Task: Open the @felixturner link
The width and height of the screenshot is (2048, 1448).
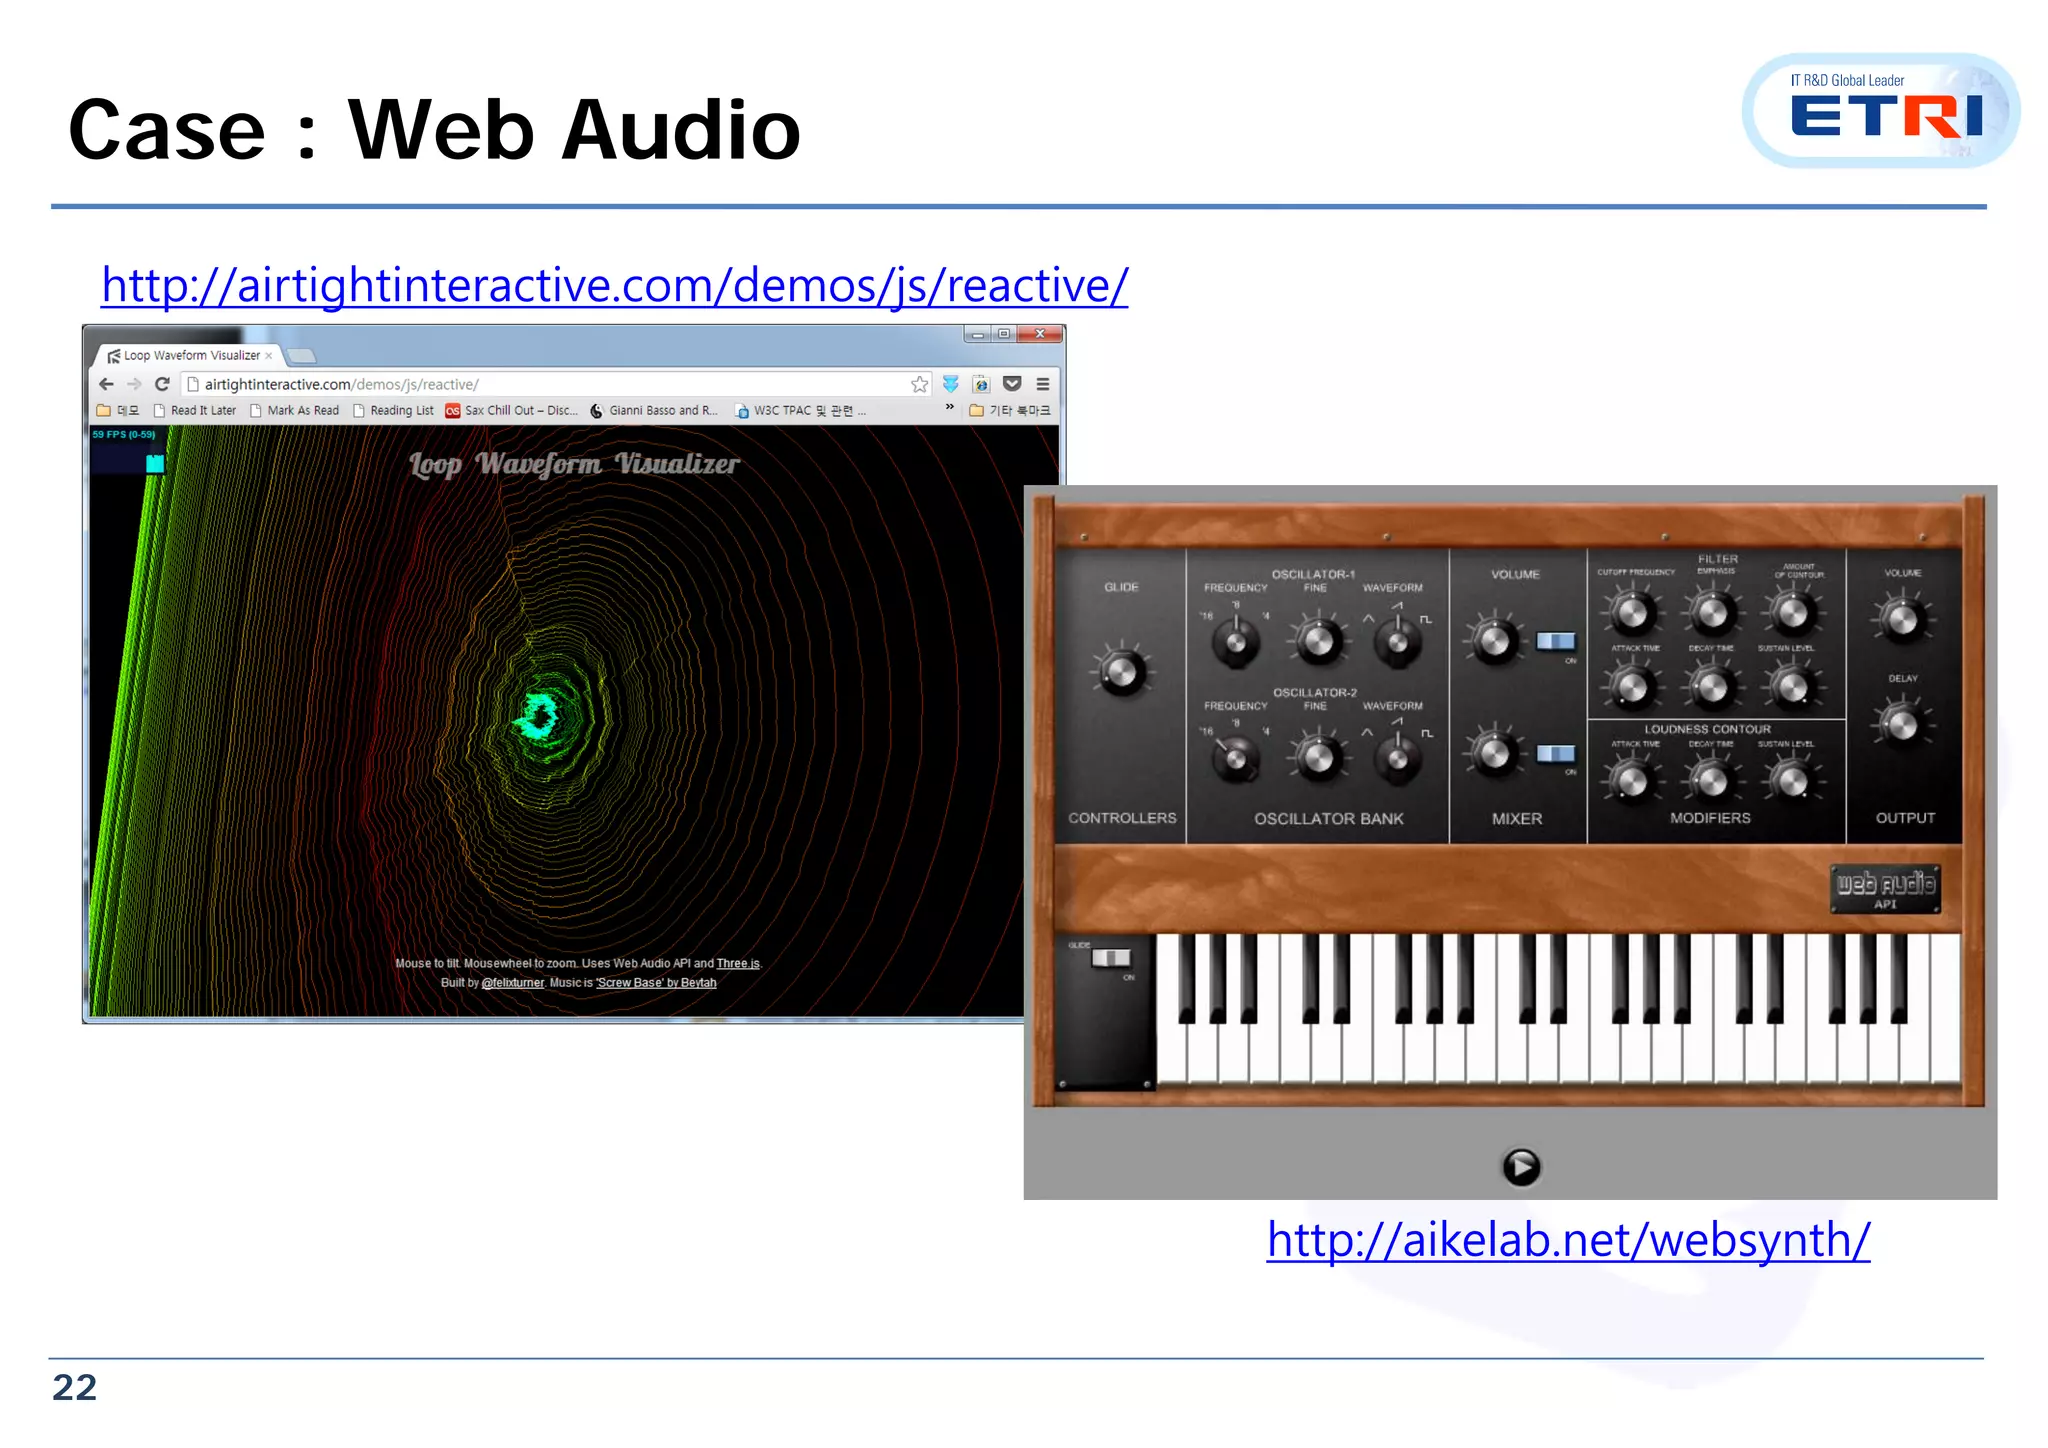Action: tap(513, 982)
